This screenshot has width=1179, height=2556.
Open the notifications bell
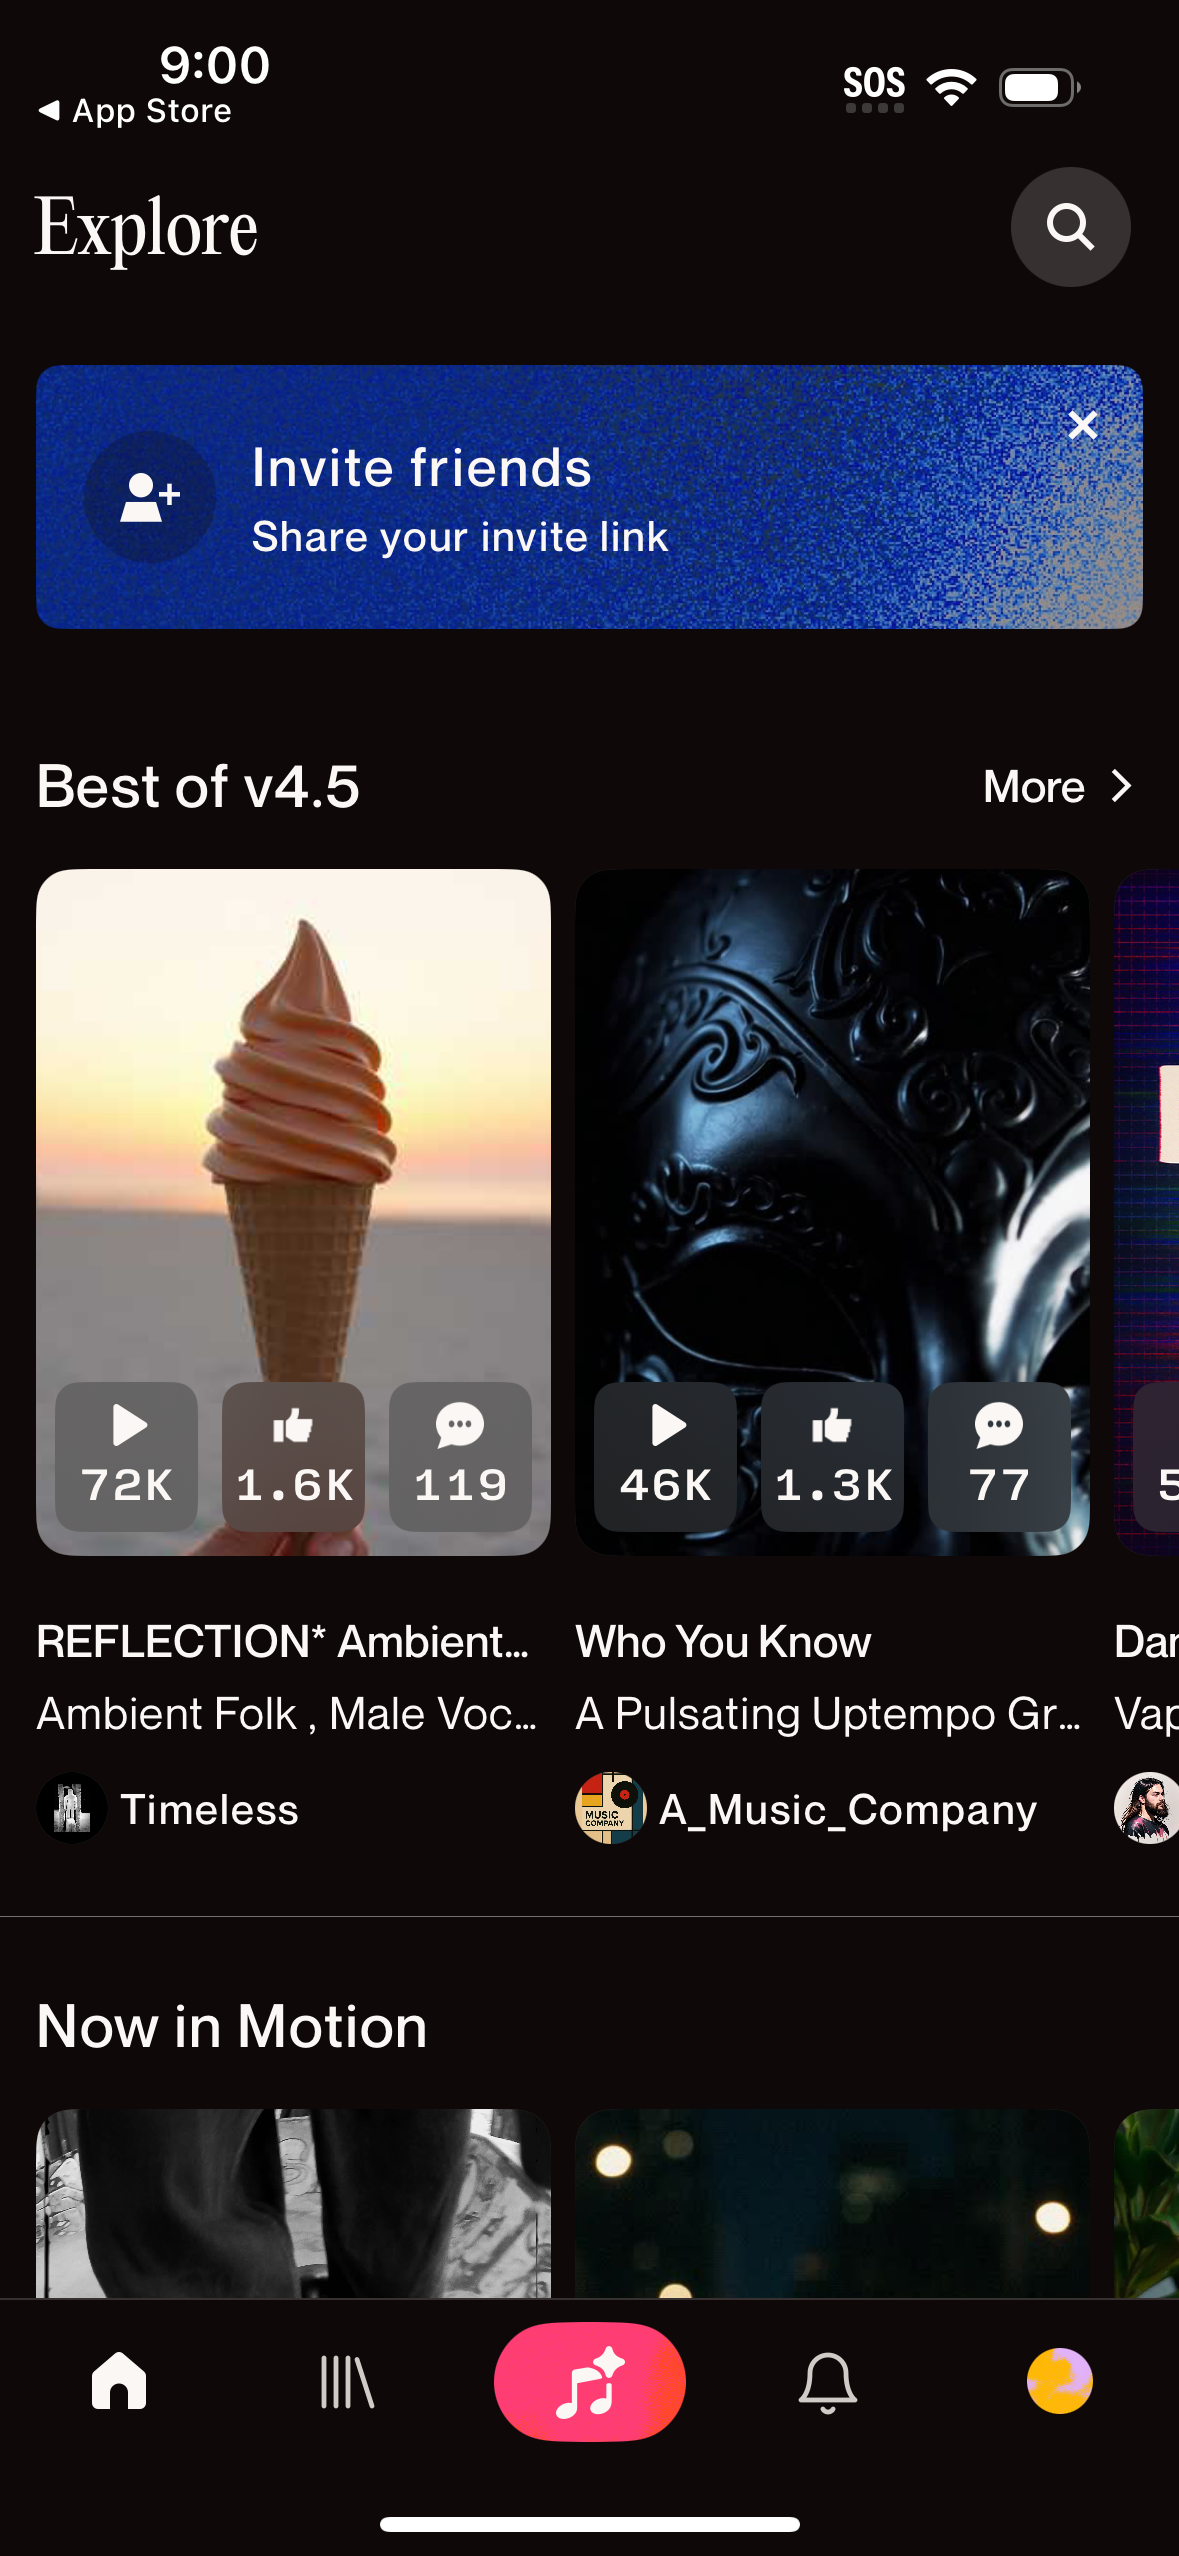click(x=828, y=2382)
